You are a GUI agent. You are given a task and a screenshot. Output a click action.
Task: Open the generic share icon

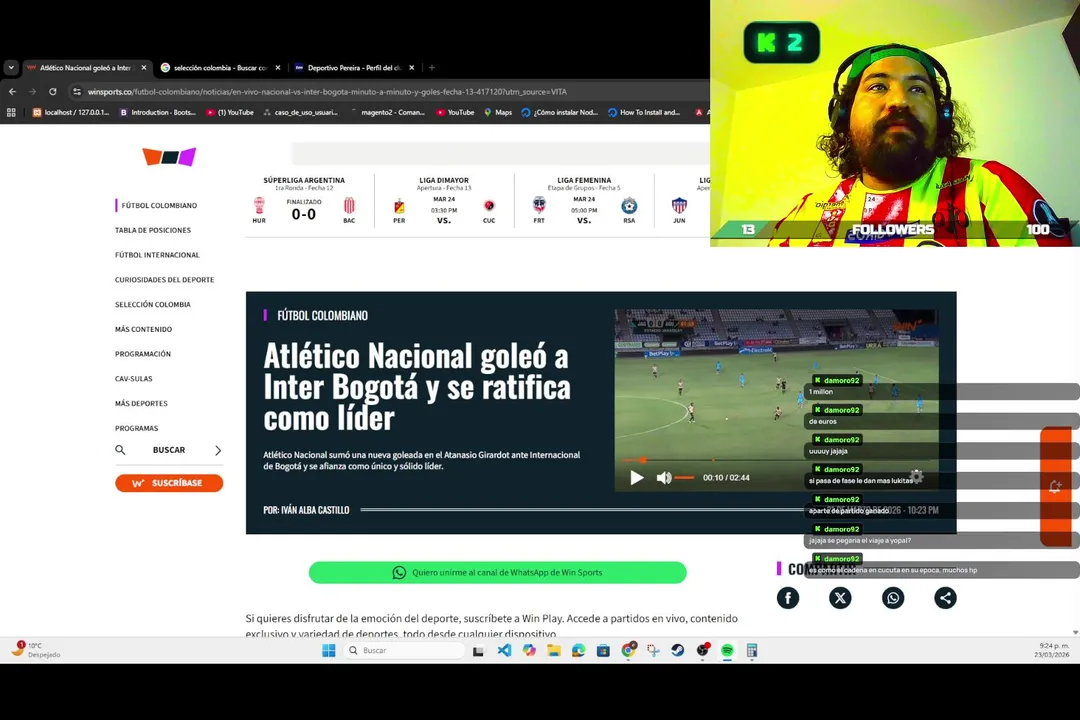click(945, 598)
